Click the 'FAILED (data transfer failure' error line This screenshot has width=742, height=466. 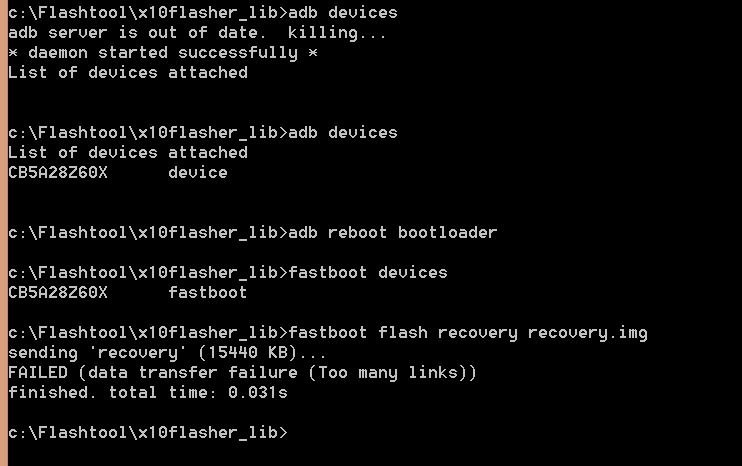(x=242, y=373)
